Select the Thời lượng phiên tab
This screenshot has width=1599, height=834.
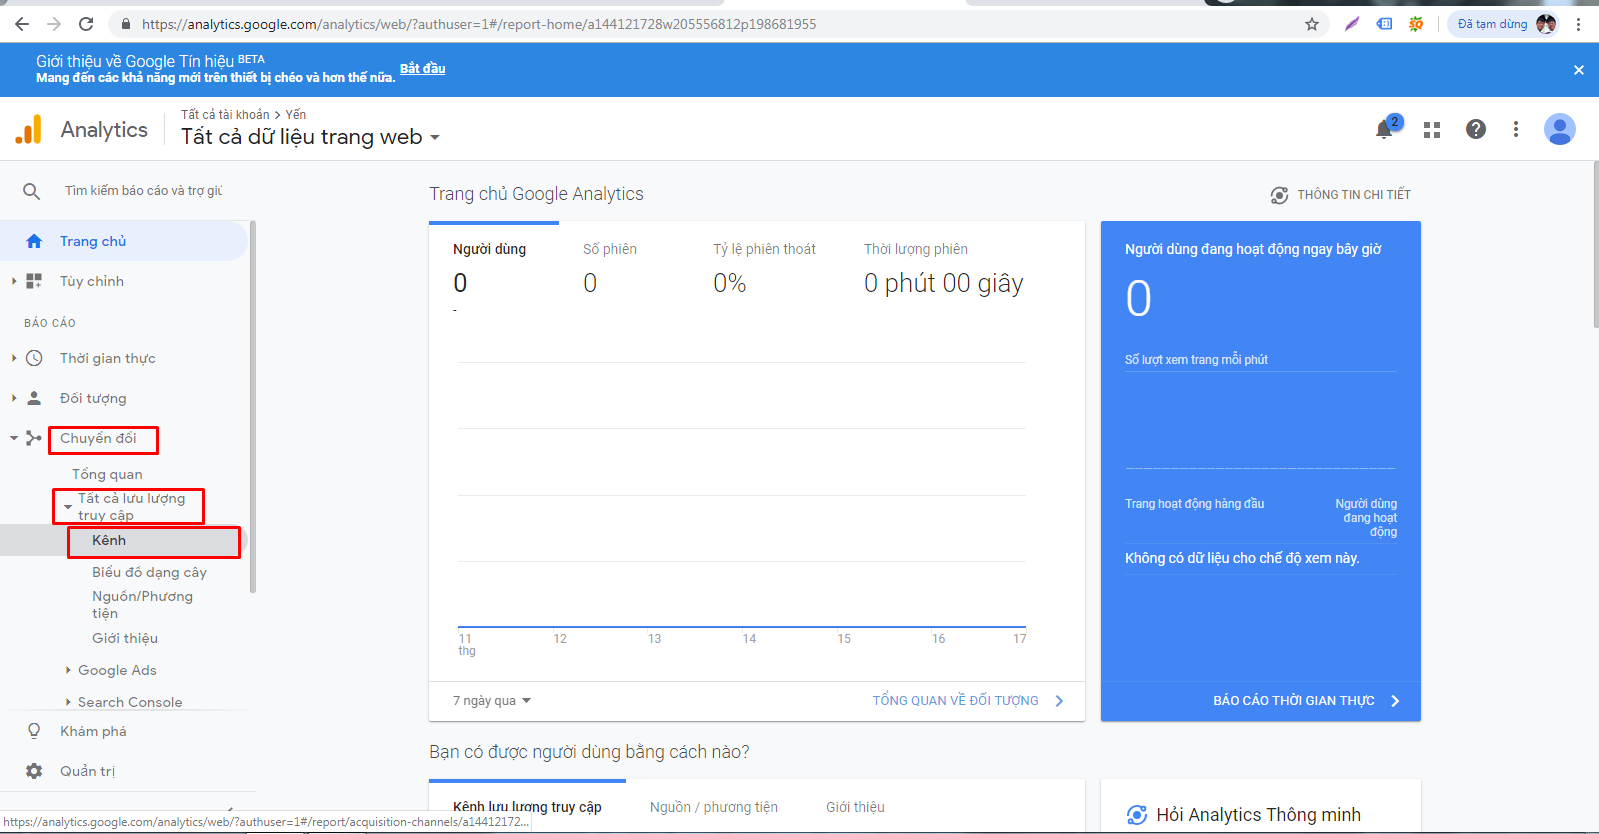coord(944,270)
